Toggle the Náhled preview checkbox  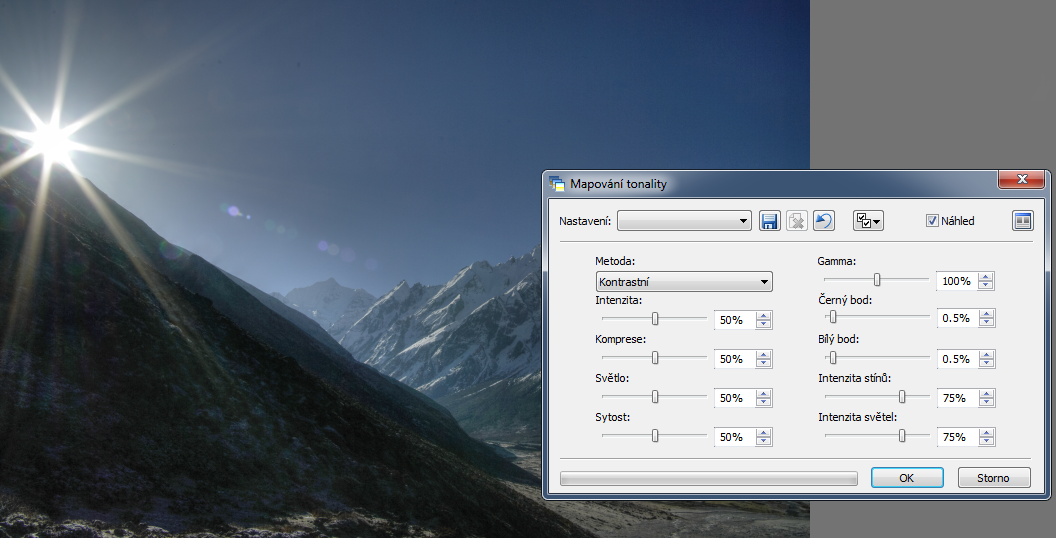point(932,221)
